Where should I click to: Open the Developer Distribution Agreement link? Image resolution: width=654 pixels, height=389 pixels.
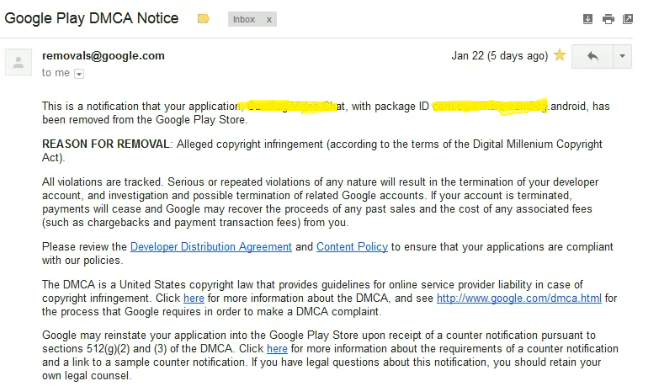(x=211, y=247)
